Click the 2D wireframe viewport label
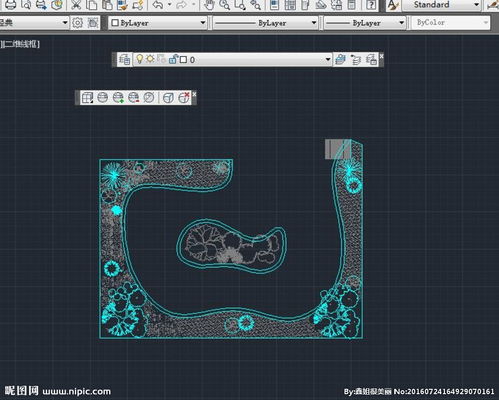This screenshot has width=499, height=400. click(20, 44)
